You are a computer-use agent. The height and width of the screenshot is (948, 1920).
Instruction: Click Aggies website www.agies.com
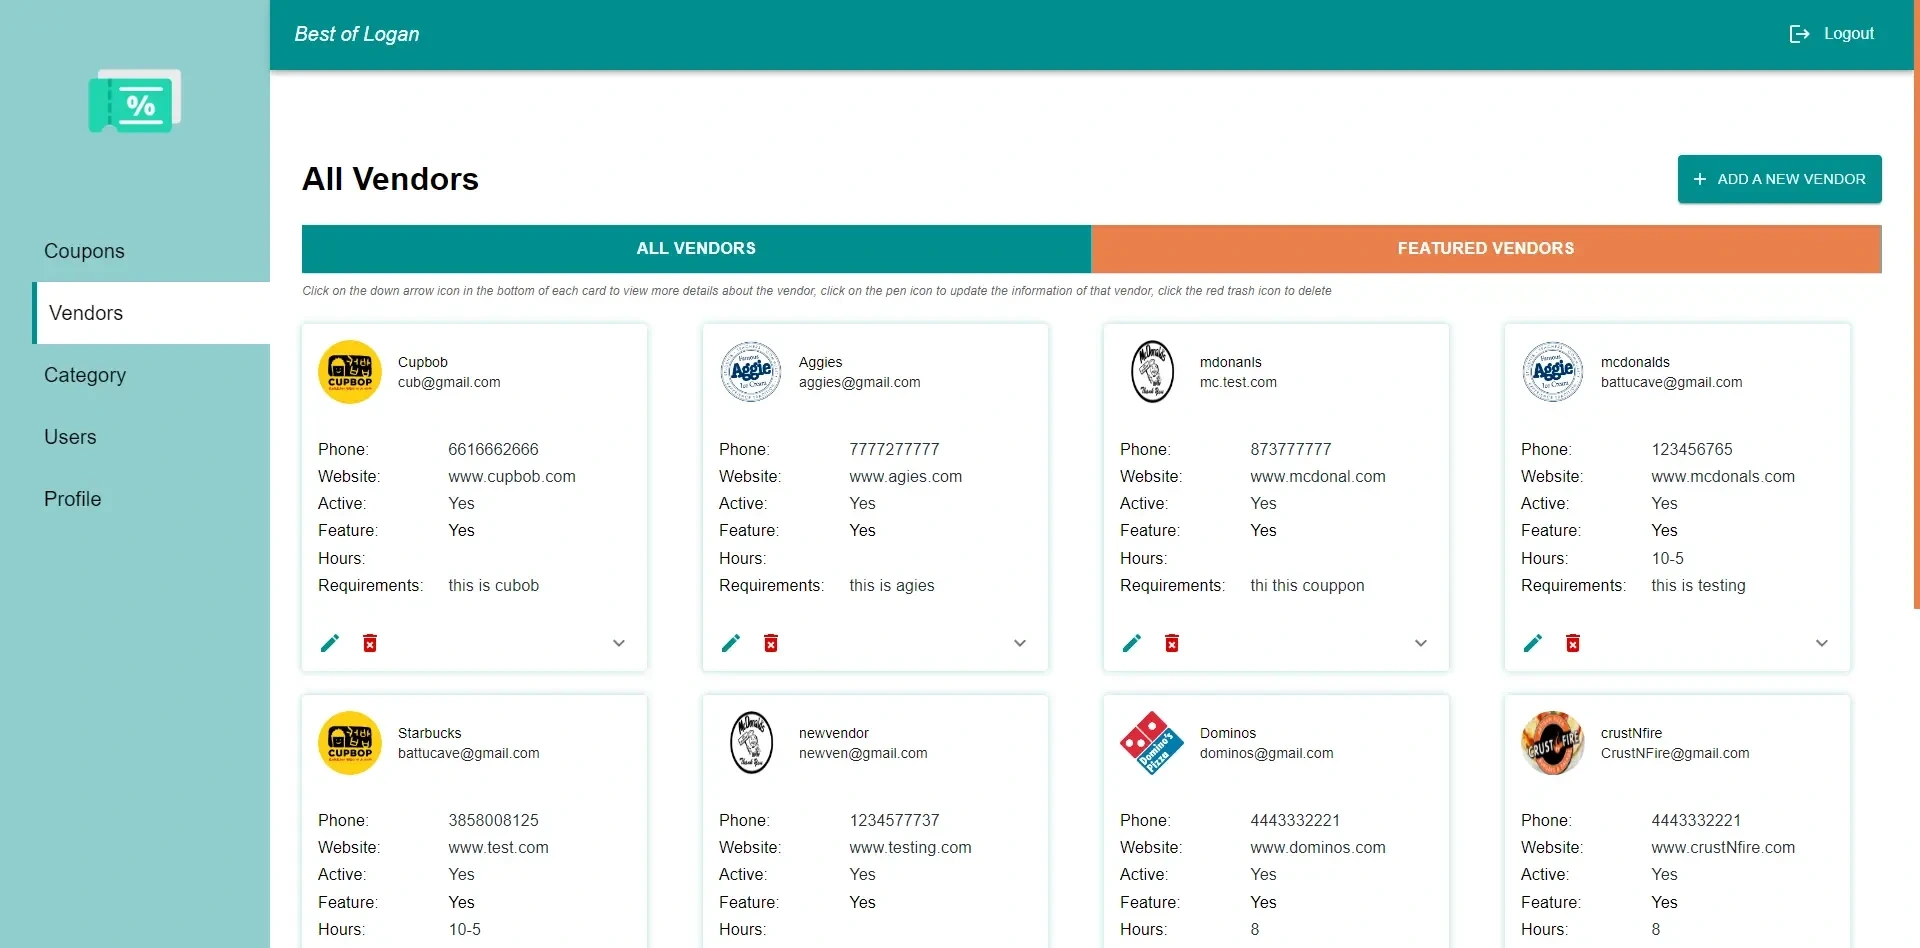[906, 477]
